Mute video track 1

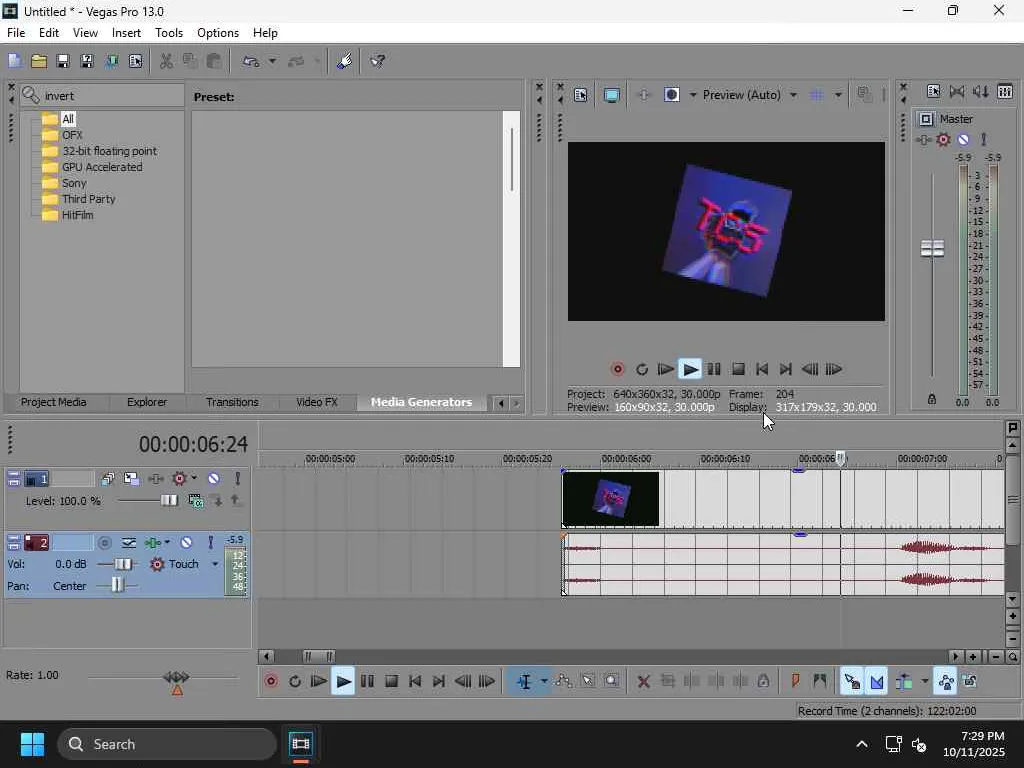pos(214,479)
